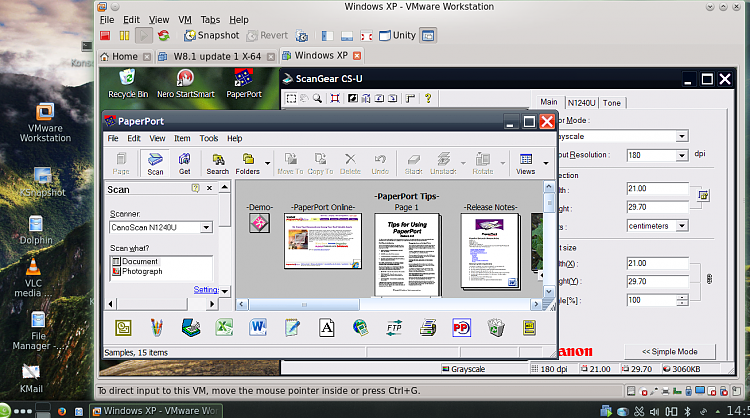This screenshot has height=418, width=750.
Task: Click the Settings link in Scan pane
Action: point(206,290)
